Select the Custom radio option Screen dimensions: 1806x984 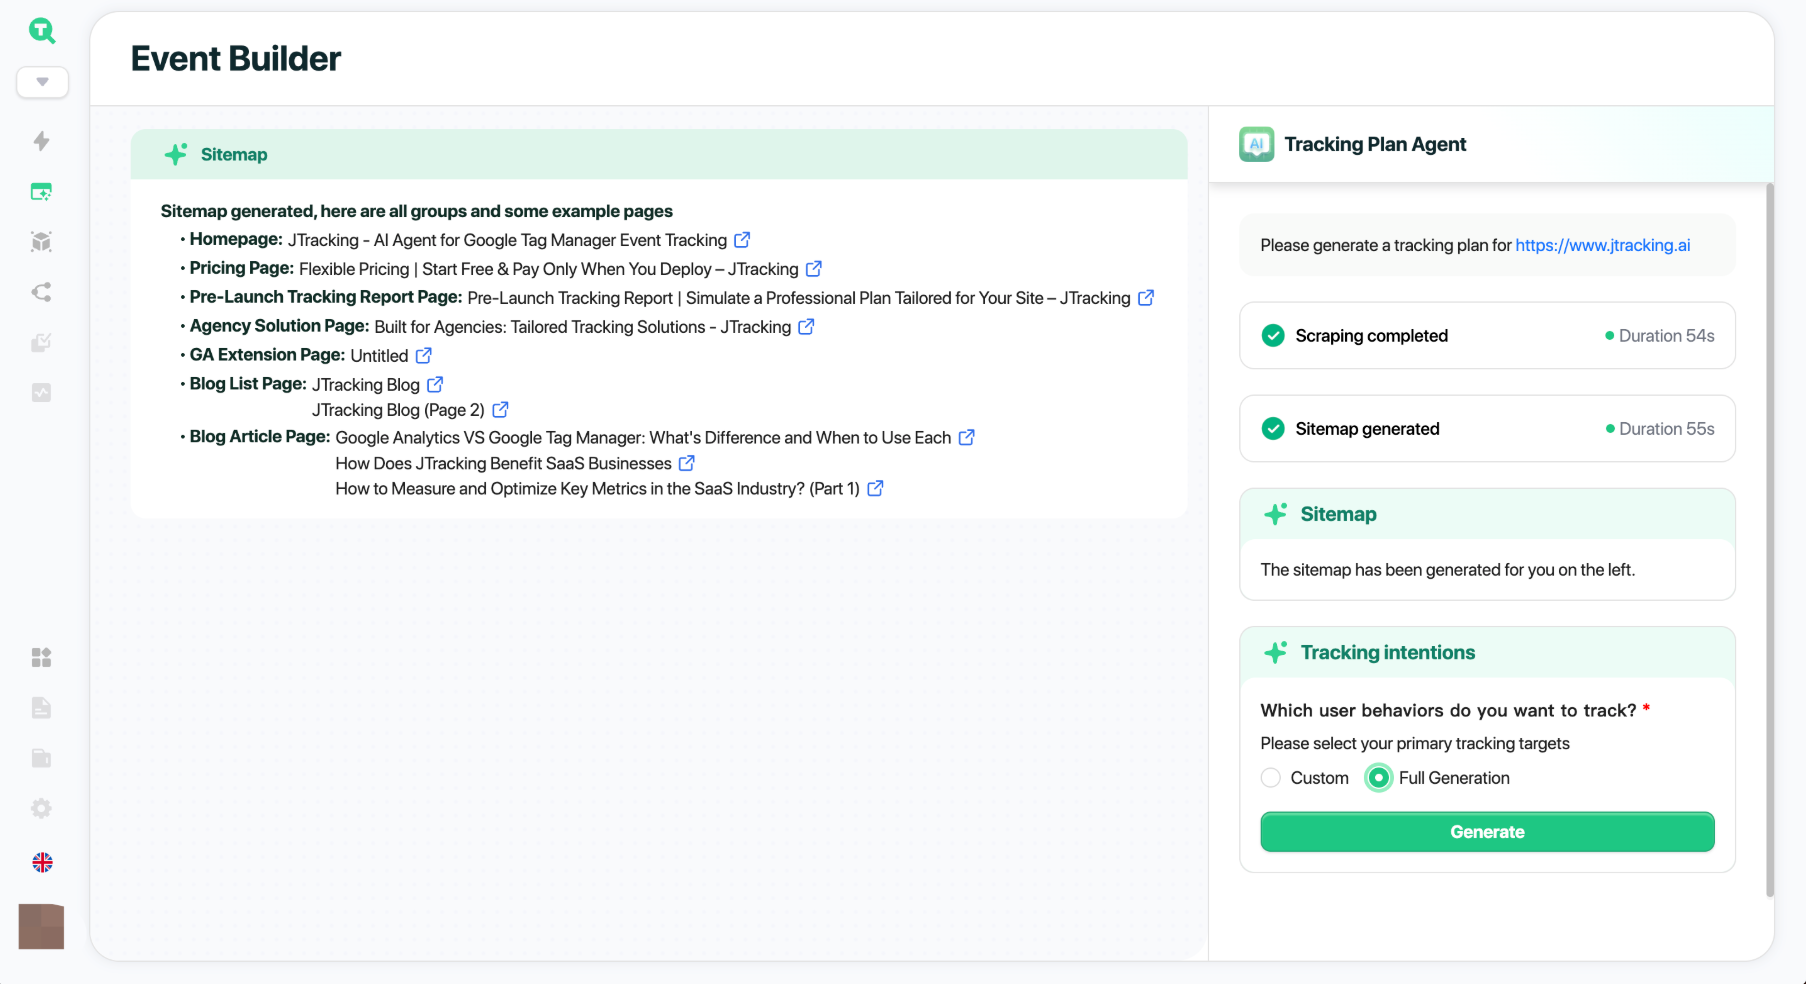1271,778
